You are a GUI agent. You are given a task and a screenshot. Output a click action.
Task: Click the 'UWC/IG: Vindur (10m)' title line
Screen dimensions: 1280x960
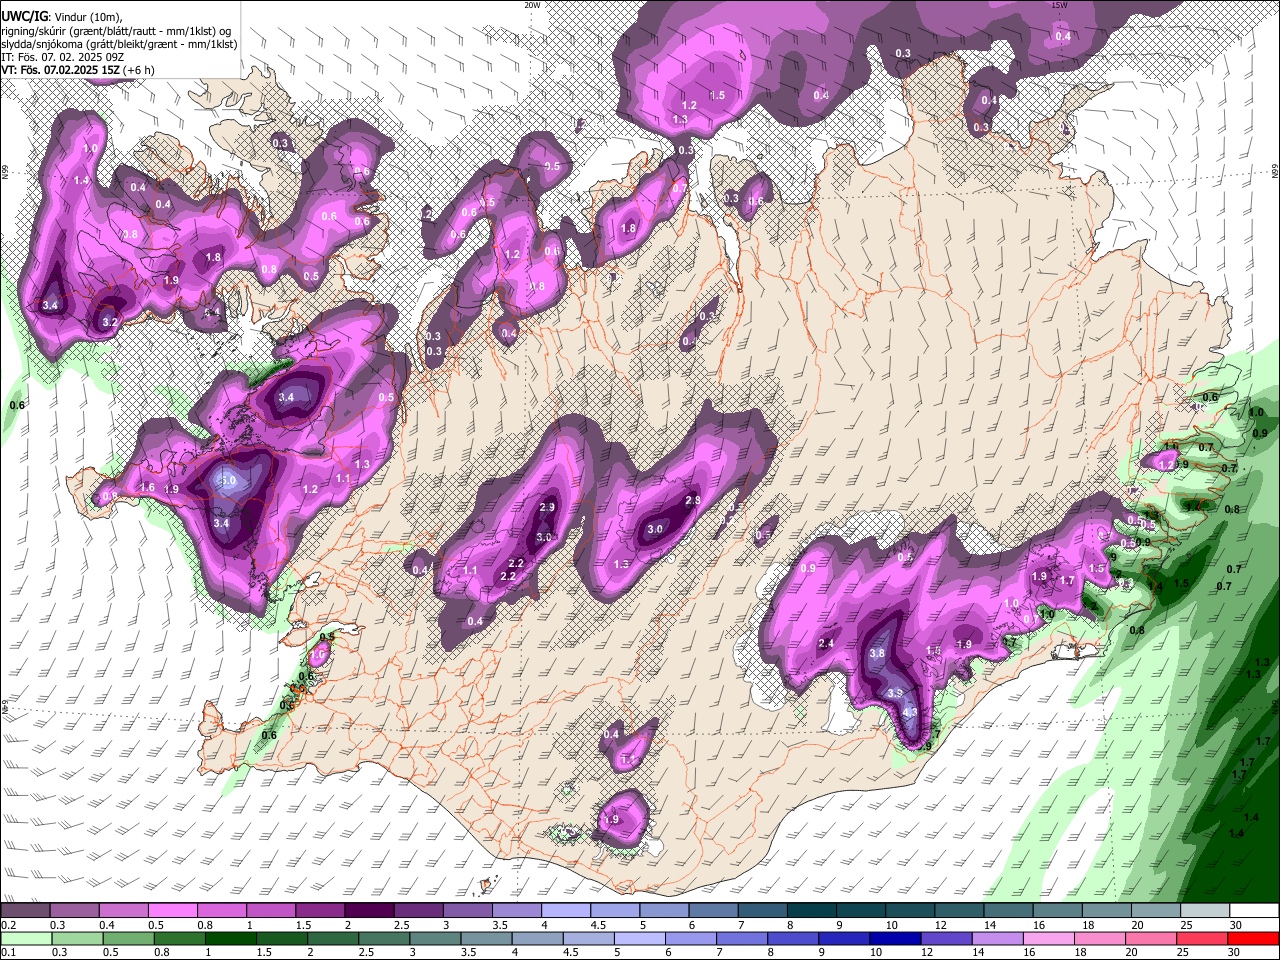[x=61, y=17]
